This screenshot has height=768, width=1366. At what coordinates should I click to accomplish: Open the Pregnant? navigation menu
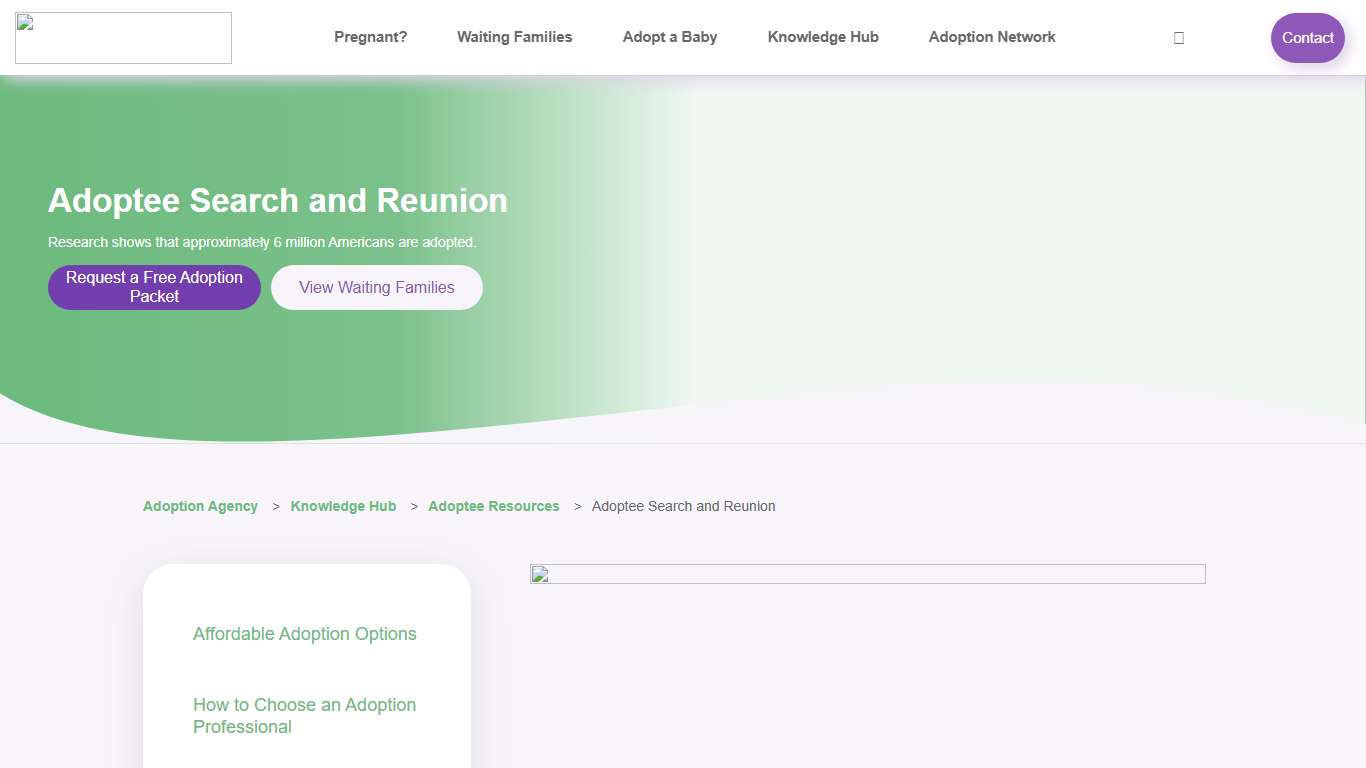370,37
